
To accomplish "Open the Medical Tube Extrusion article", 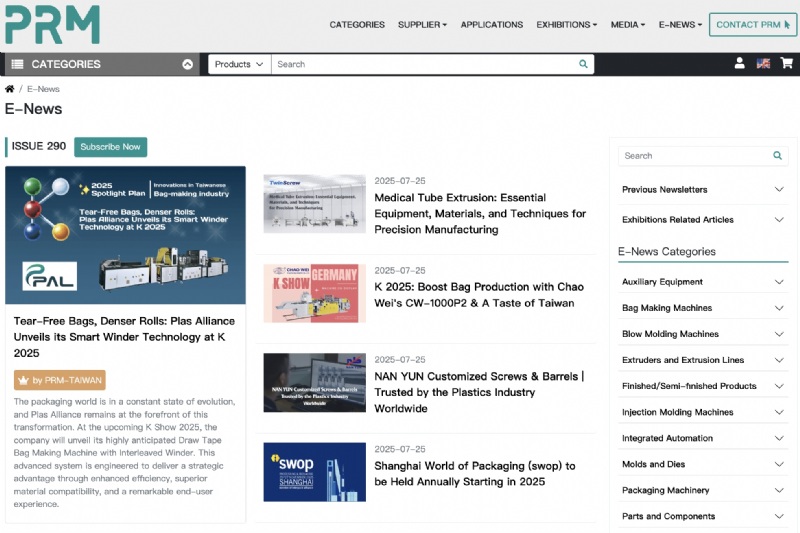I will point(480,214).
